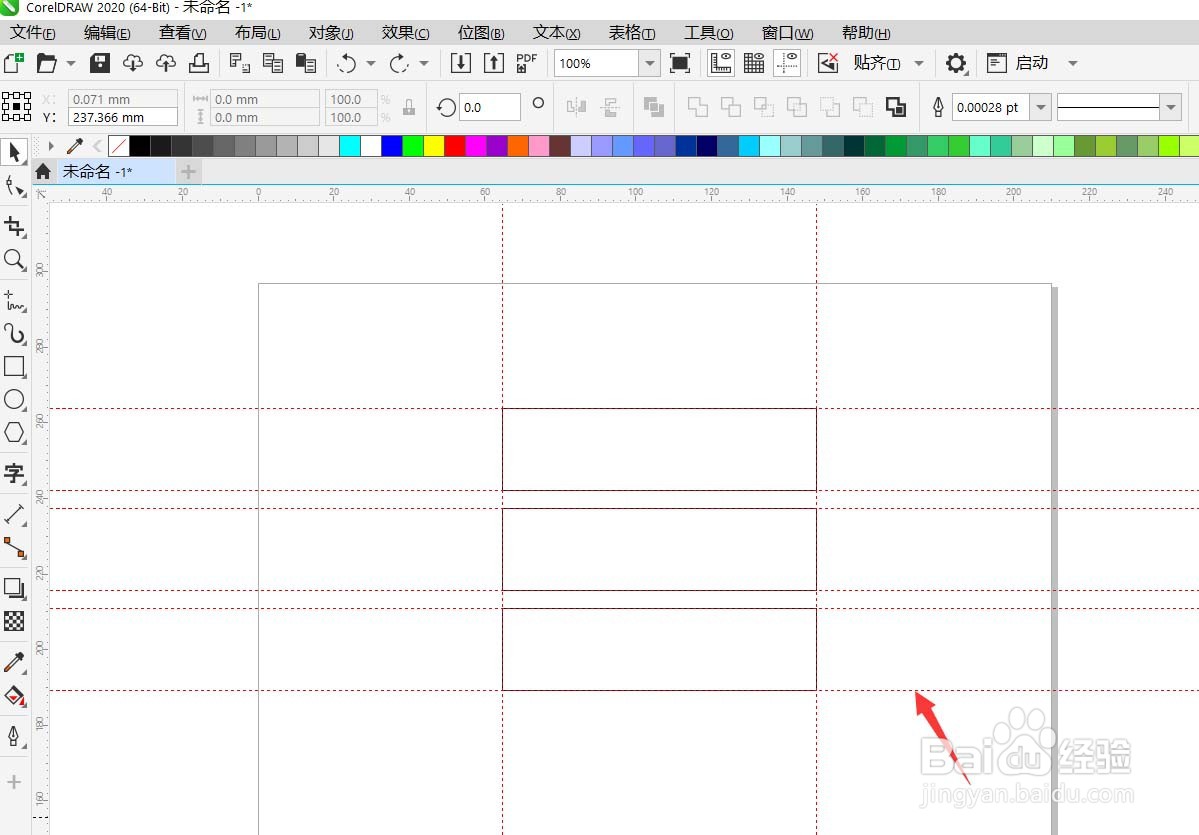Screen dimensions: 1199x835
Task: Click the Export icon
Action: coord(494,63)
